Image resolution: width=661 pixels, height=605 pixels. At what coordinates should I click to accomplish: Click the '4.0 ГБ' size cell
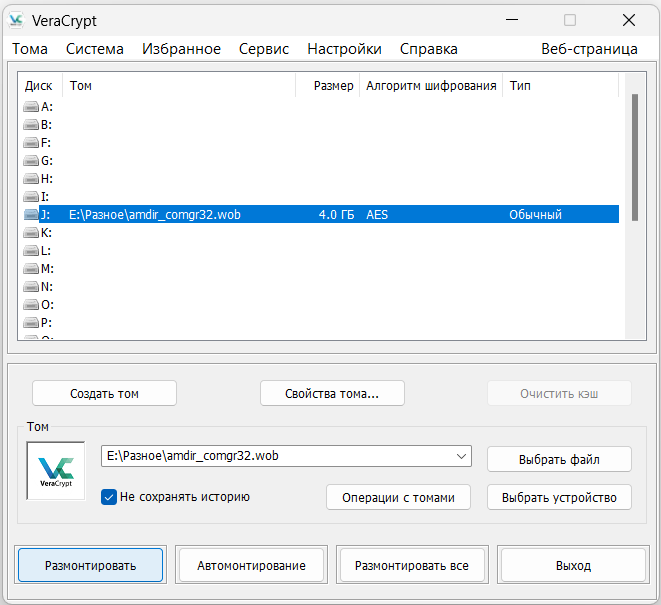[336, 215]
